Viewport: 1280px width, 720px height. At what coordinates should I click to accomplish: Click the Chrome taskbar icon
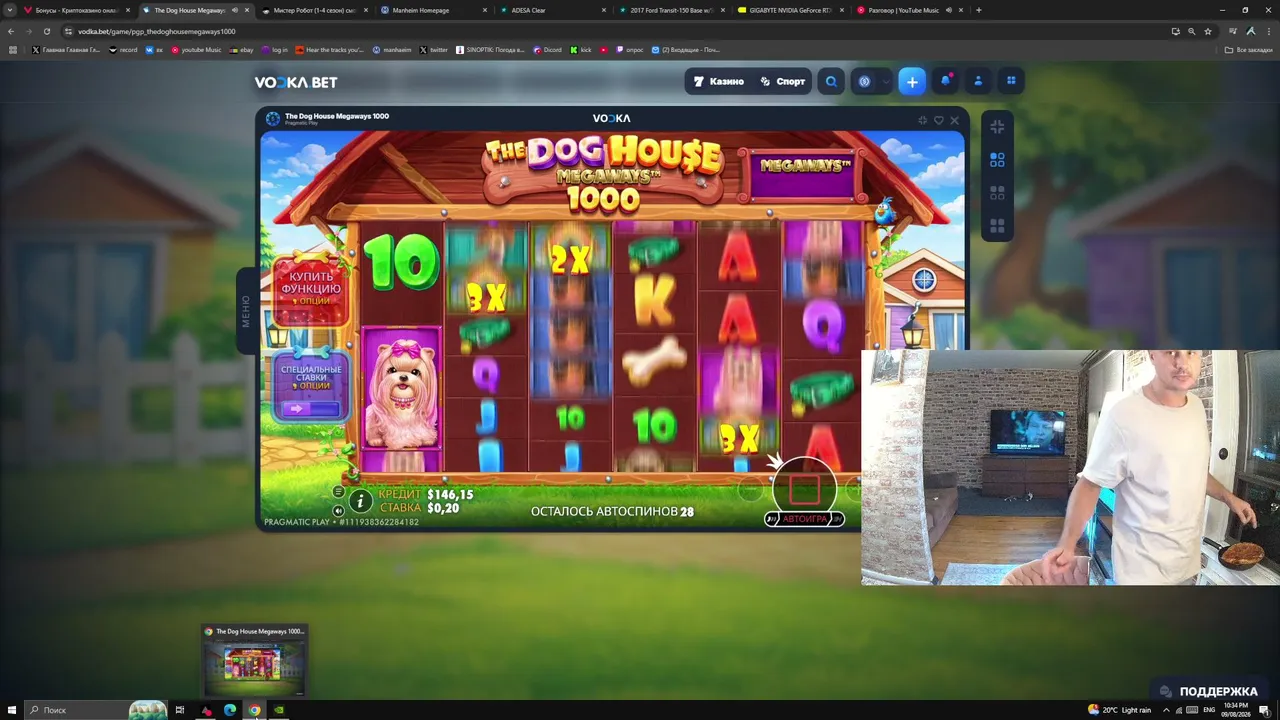click(x=255, y=710)
